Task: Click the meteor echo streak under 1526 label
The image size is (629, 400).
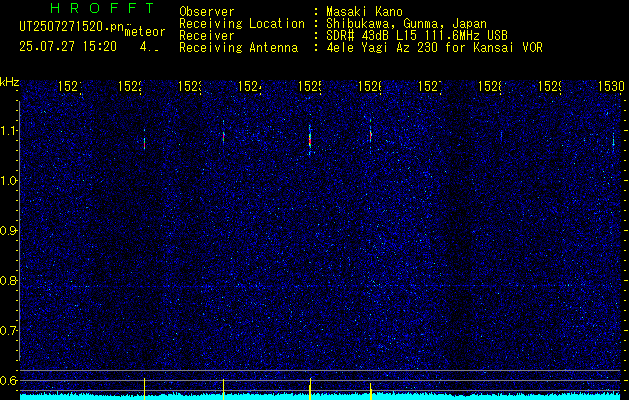Action: (371, 134)
